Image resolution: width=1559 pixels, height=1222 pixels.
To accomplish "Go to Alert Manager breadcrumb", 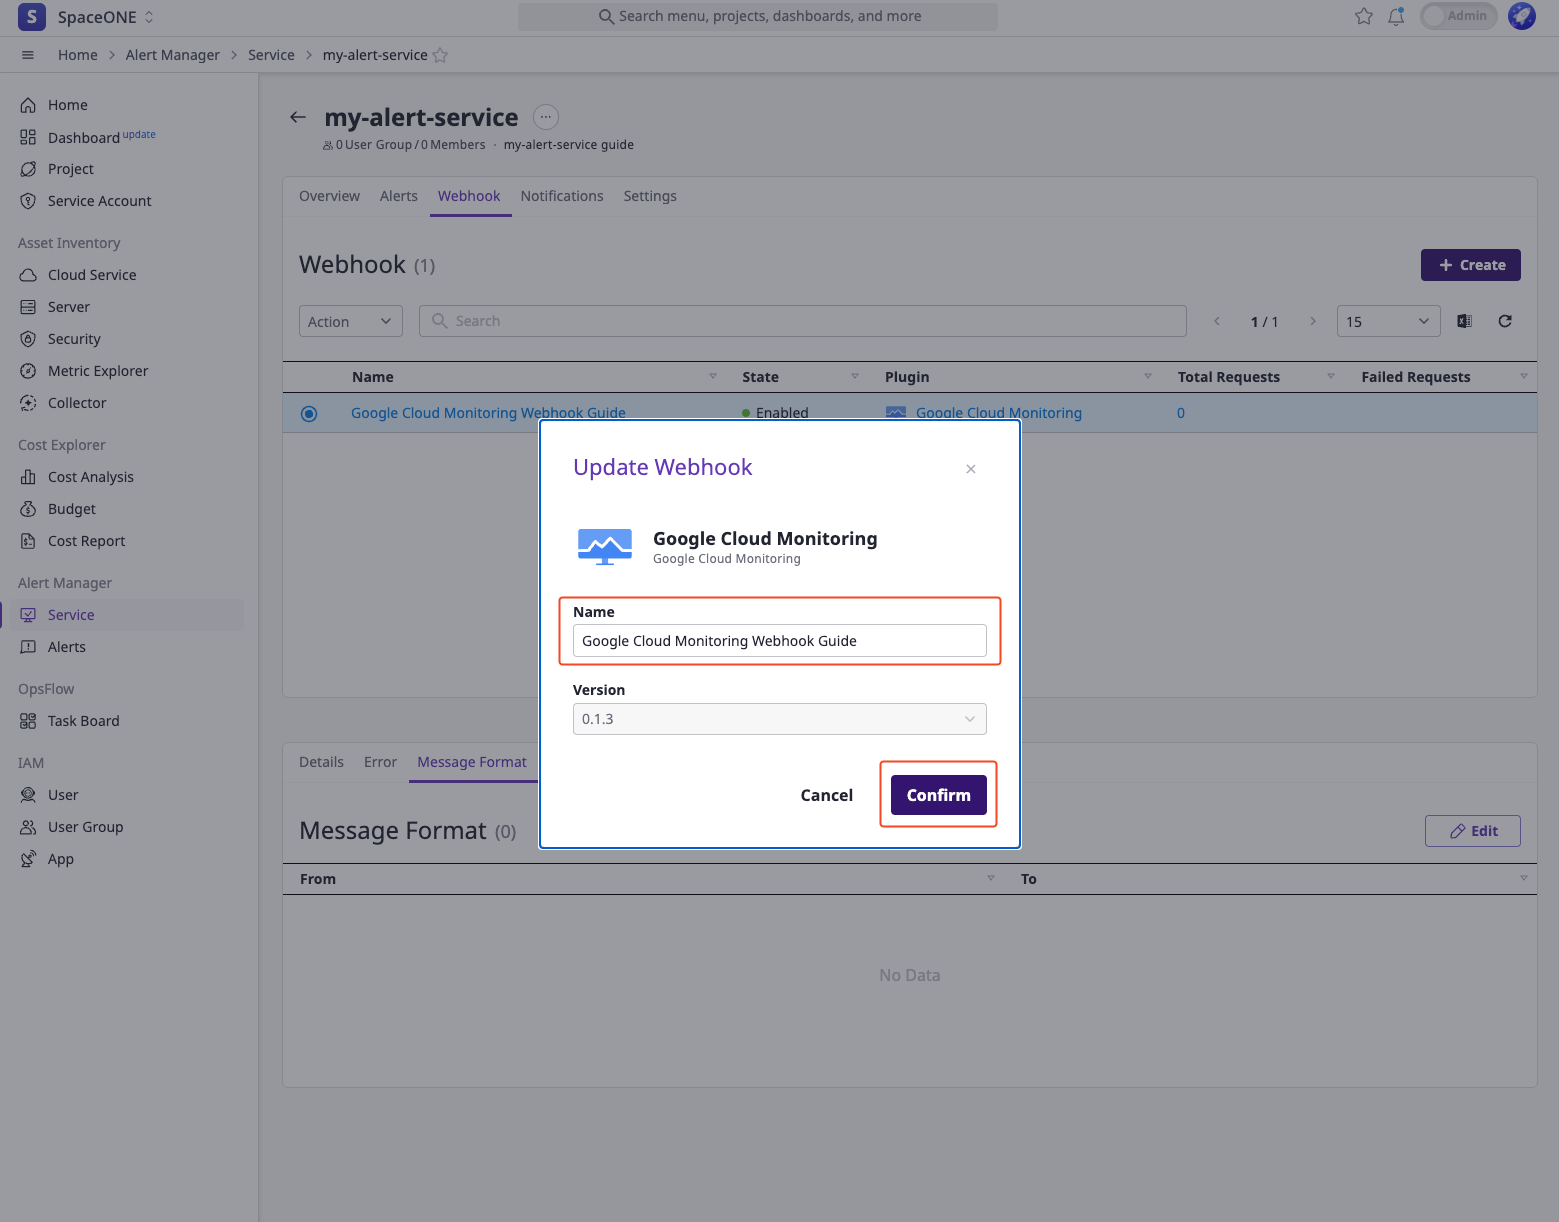I will click(x=173, y=55).
